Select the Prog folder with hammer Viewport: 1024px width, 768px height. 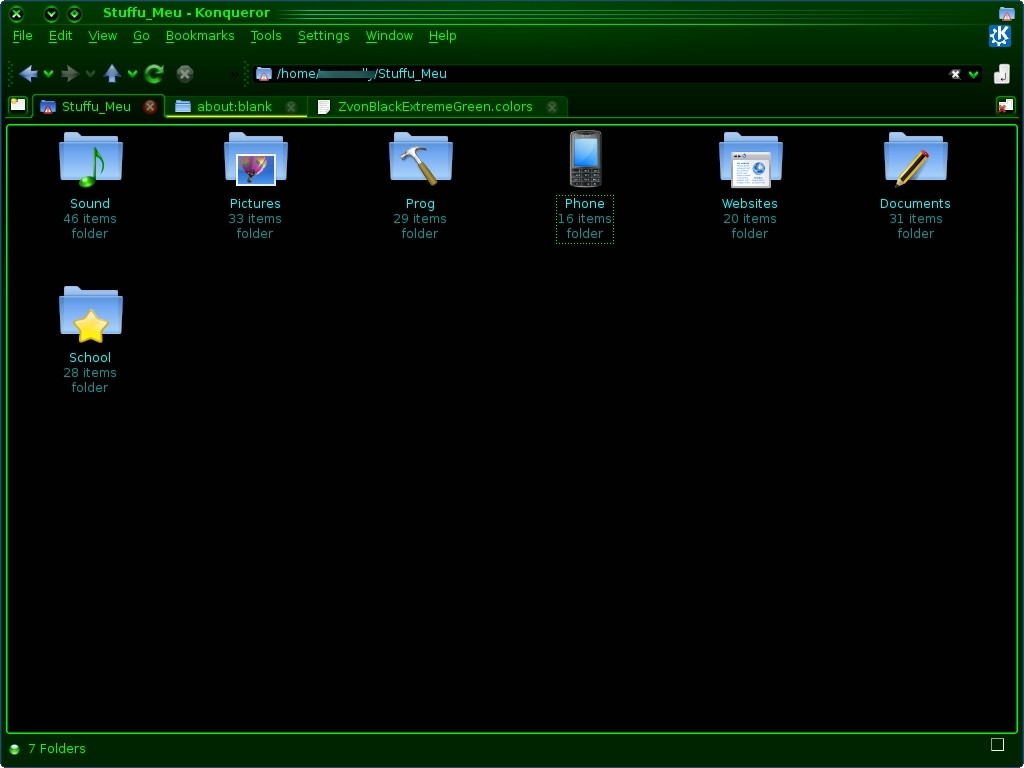pyautogui.click(x=421, y=159)
